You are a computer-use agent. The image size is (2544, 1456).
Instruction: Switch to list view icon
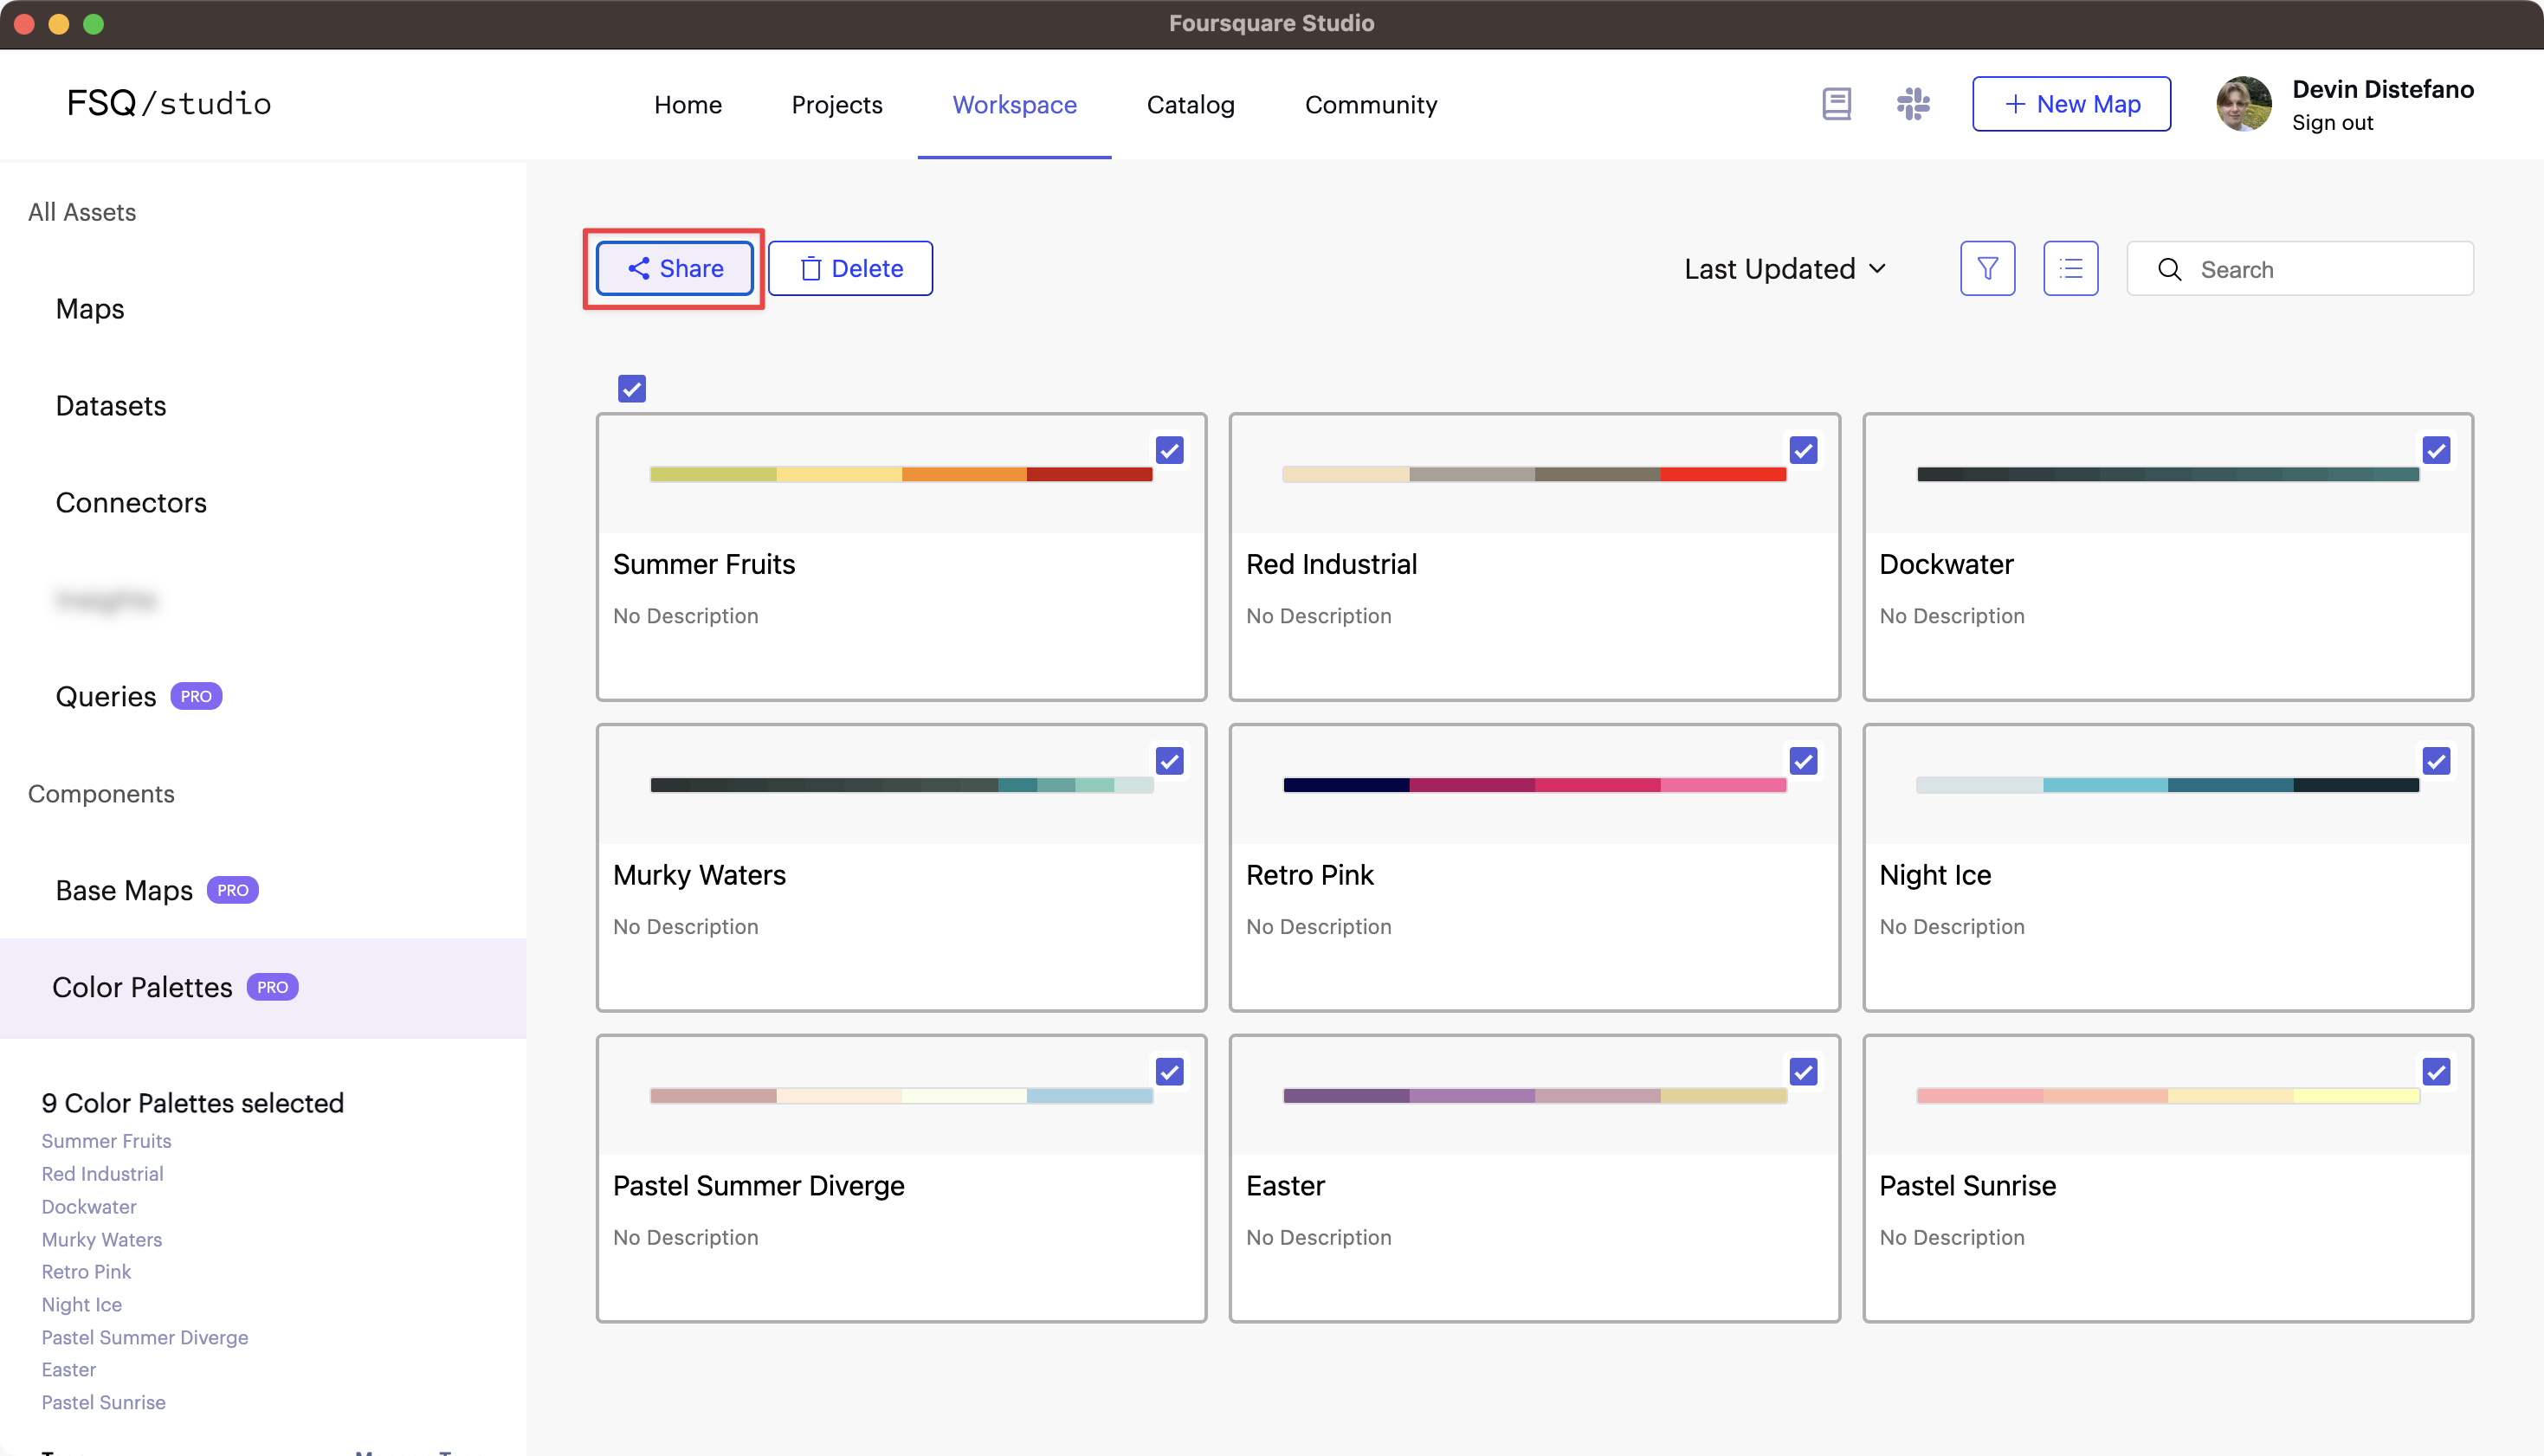coord(2070,268)
